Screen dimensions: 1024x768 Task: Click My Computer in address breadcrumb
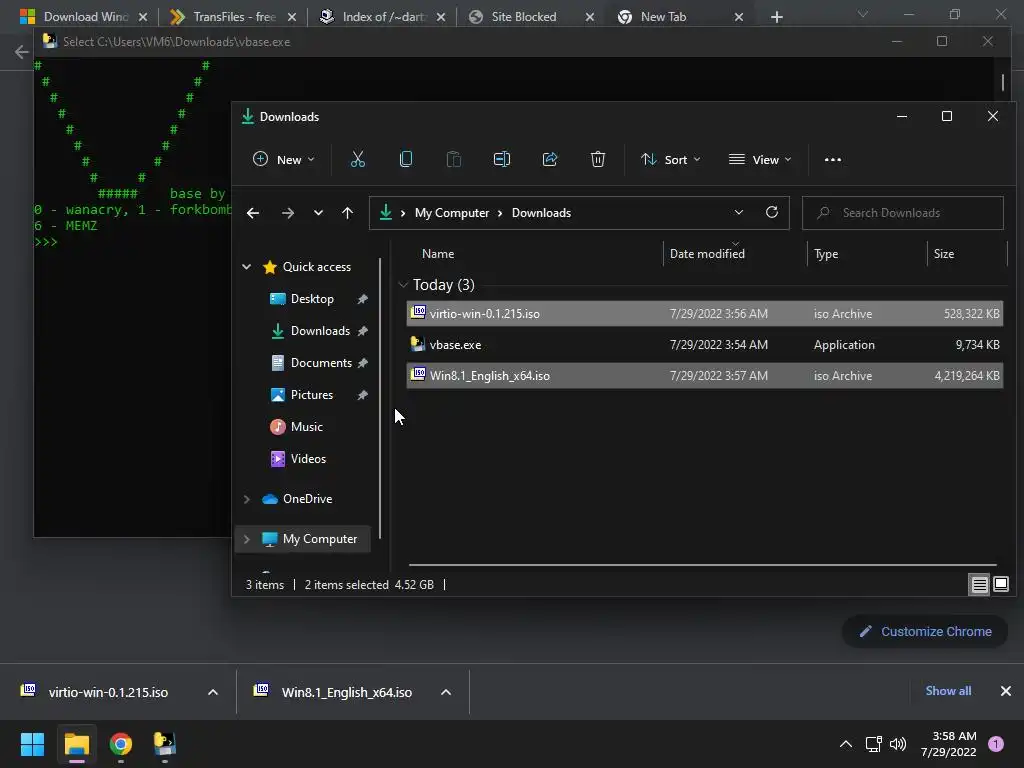pyautogui.click(x=452, y=213)
